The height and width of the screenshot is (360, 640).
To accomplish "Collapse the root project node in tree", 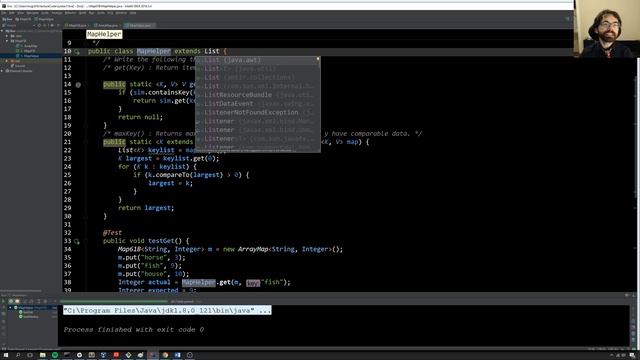I will tap(2, 31).
